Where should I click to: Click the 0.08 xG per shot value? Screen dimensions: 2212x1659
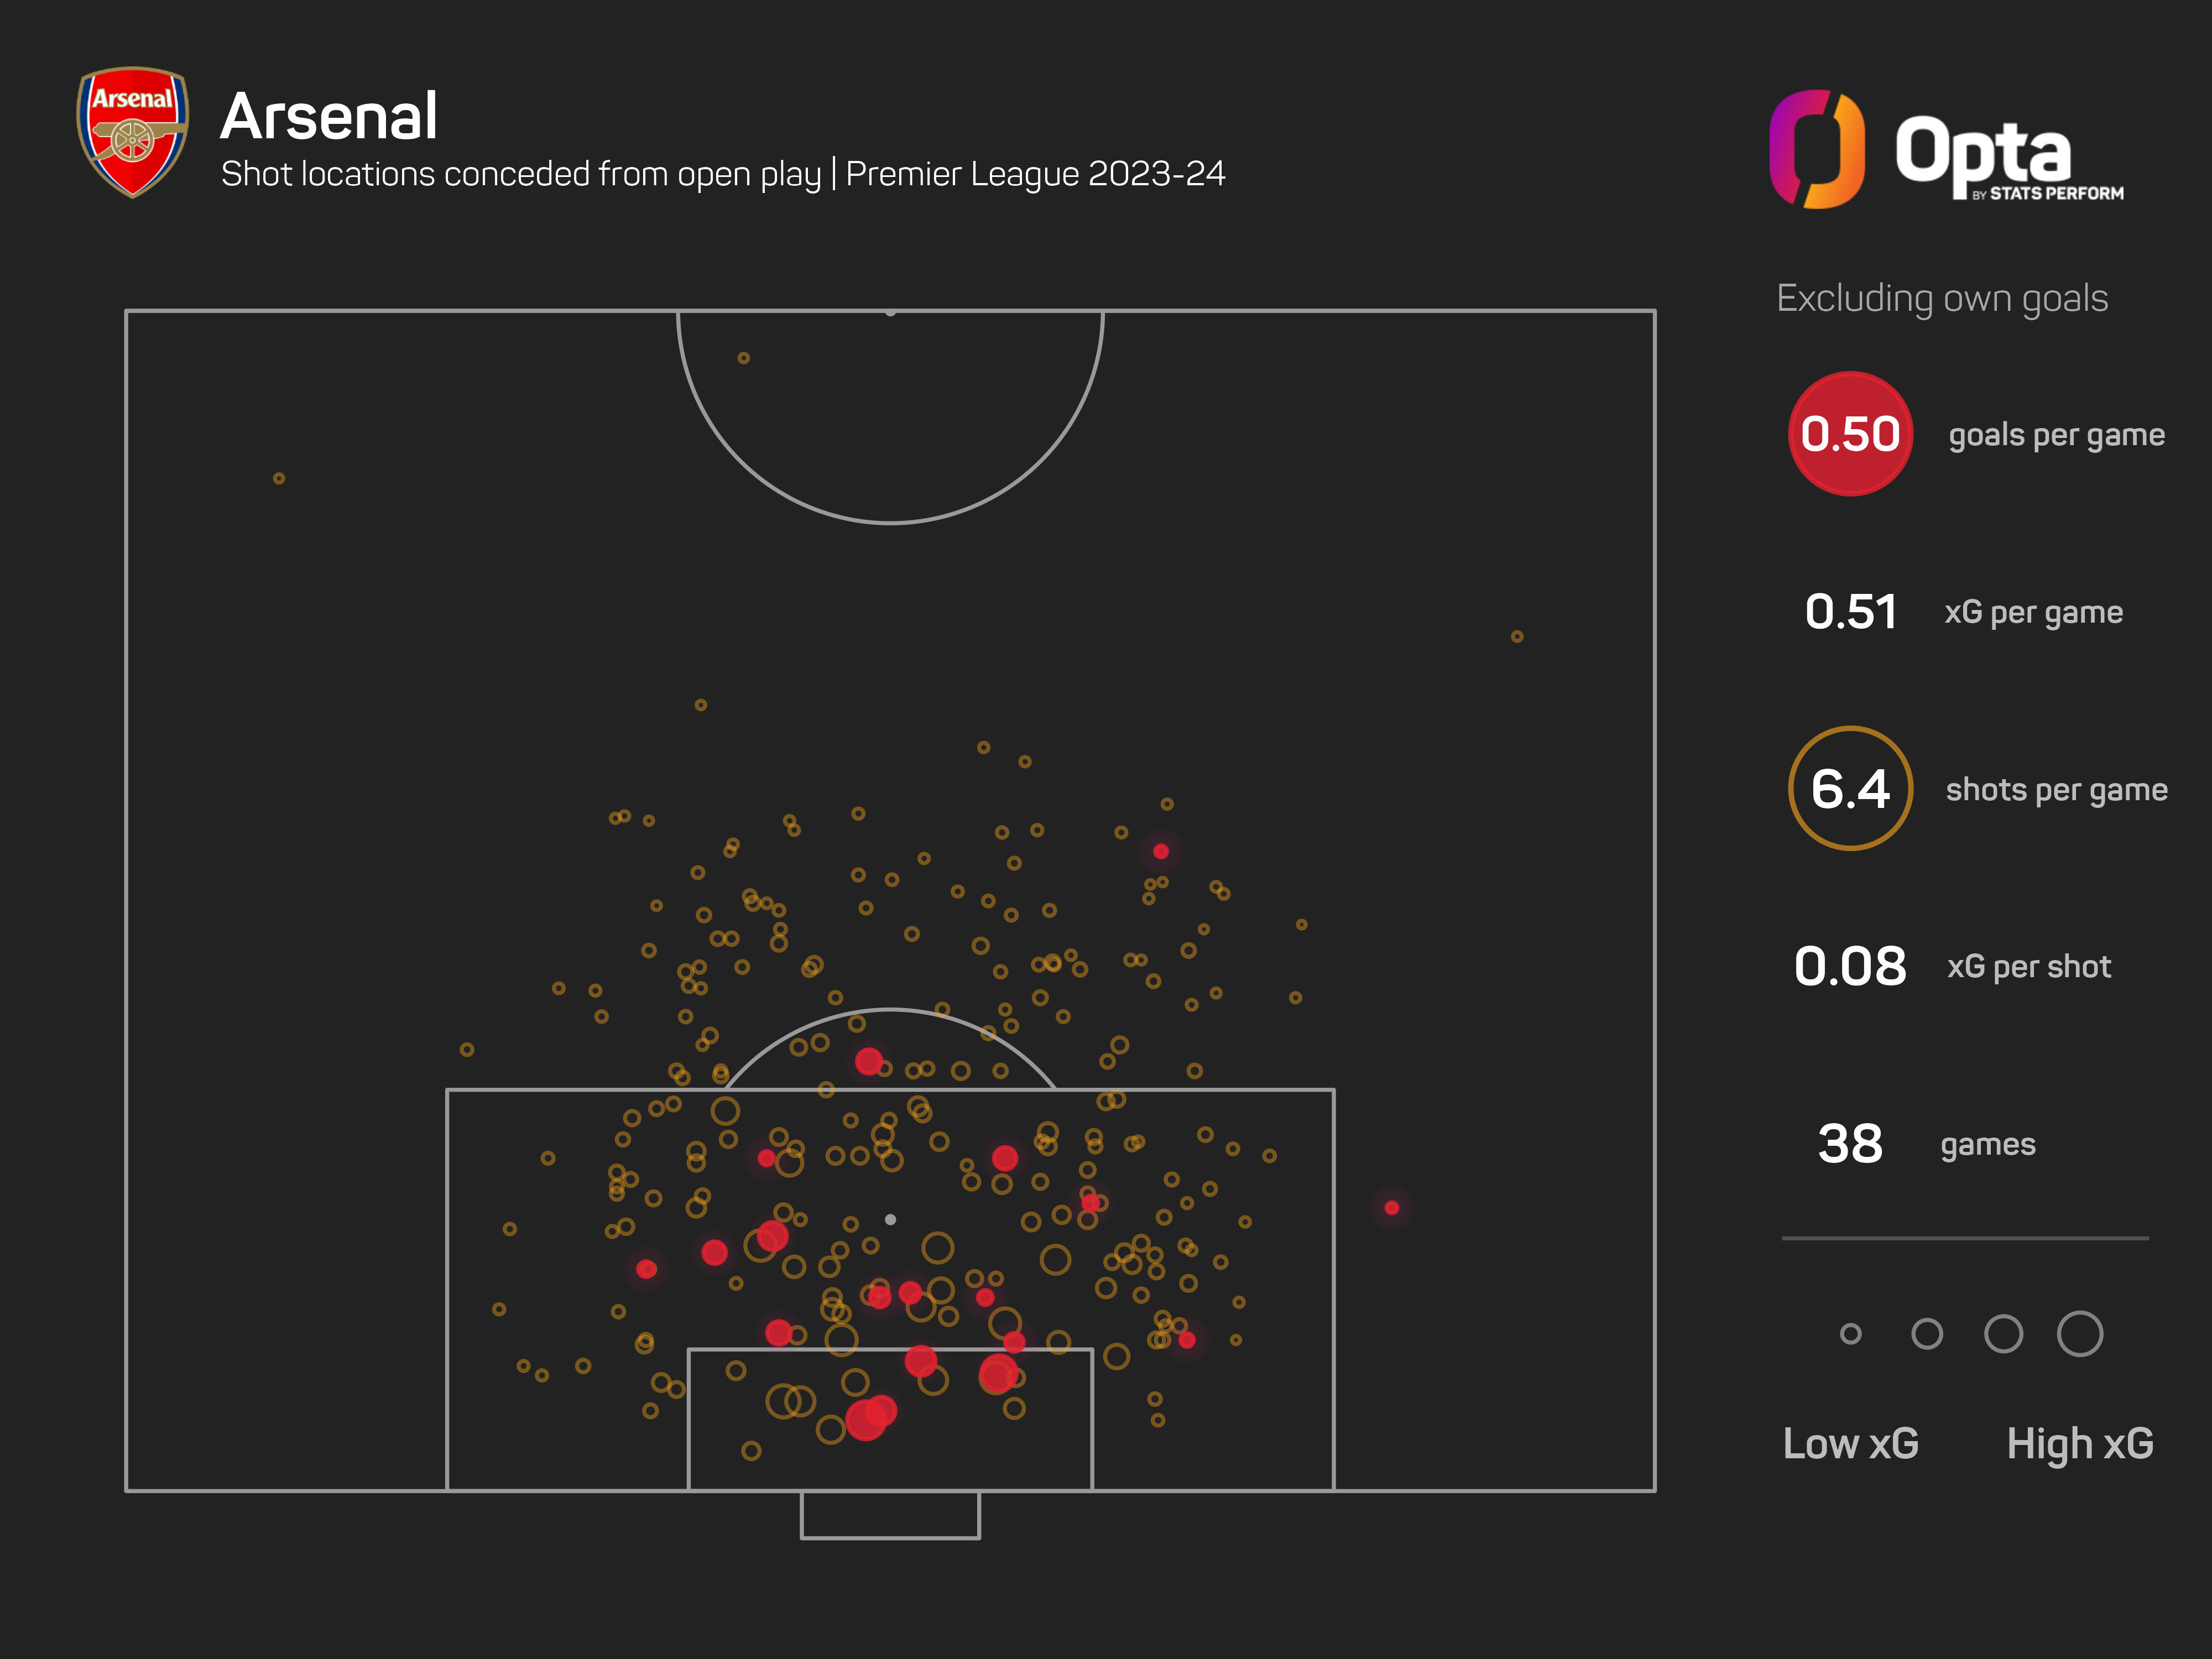1850,966
